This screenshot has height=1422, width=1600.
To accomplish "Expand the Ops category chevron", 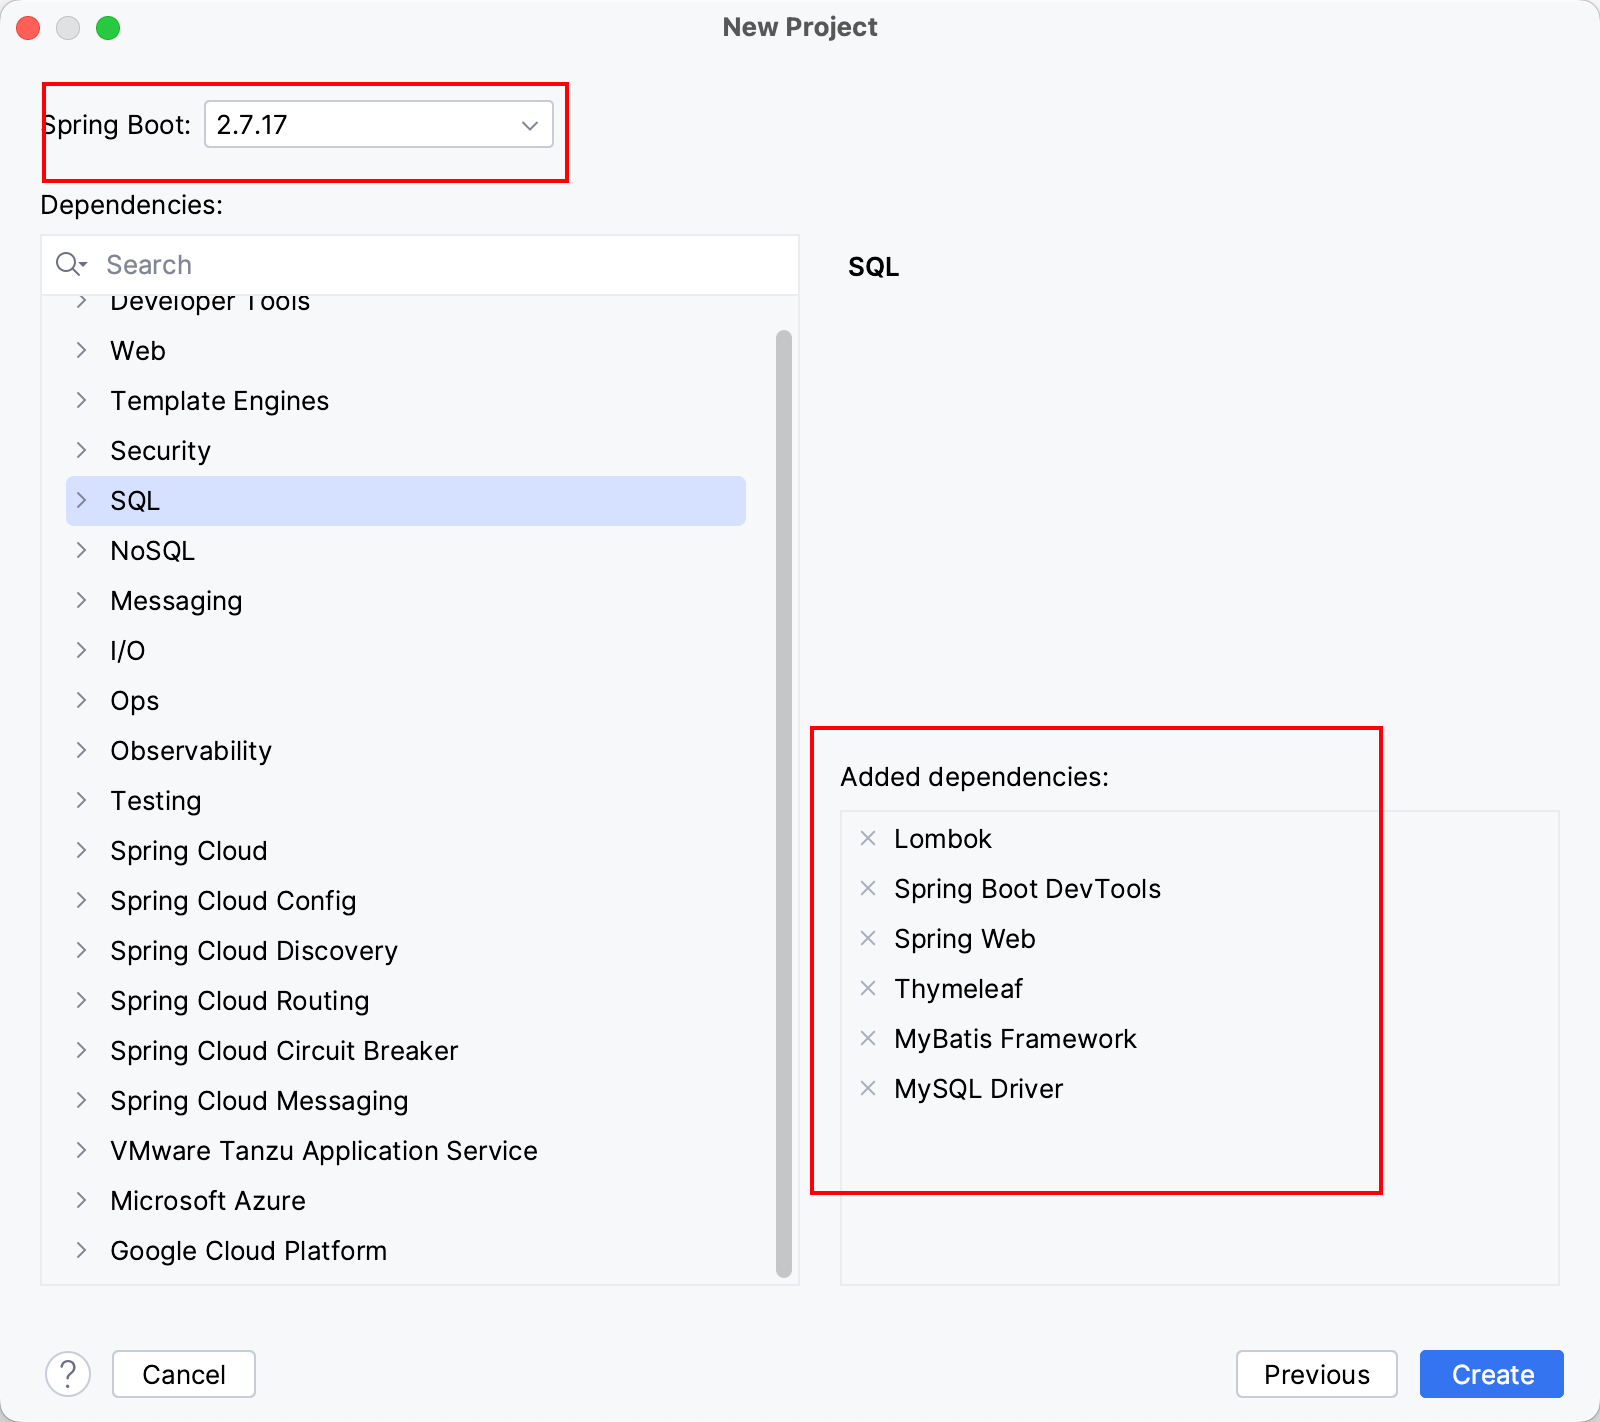I will coord(82,700).
